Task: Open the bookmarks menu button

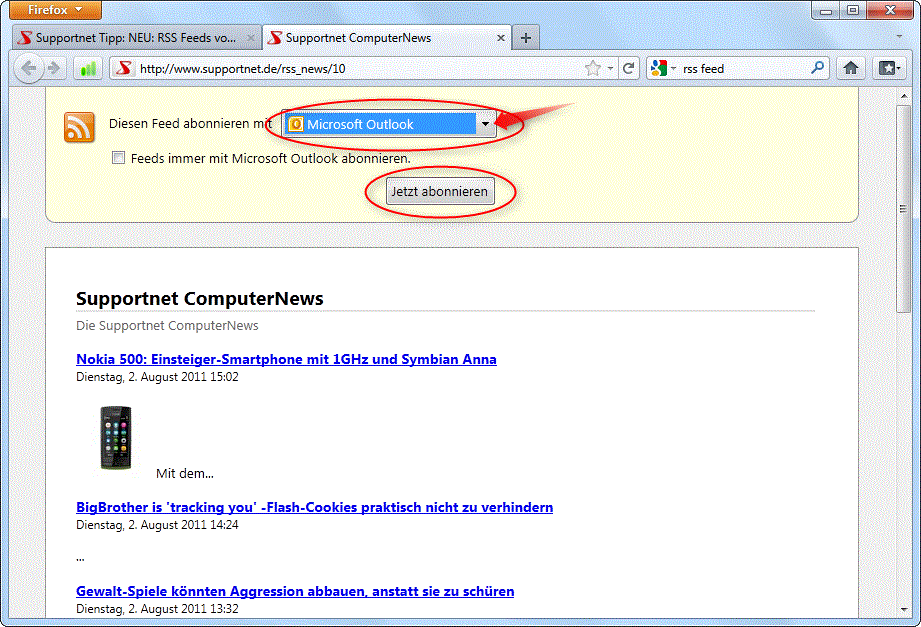Action: (x=889, y=68)
